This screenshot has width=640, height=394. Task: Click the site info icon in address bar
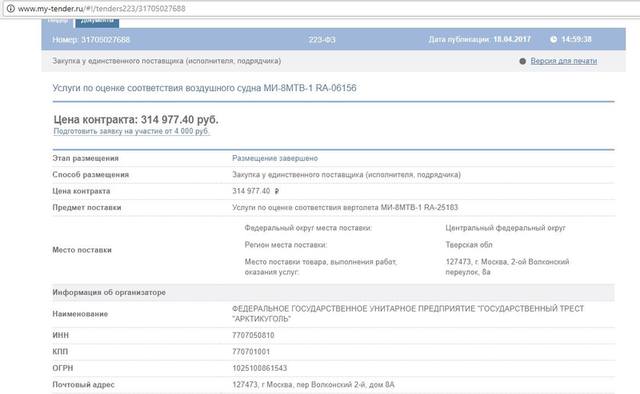11,8
